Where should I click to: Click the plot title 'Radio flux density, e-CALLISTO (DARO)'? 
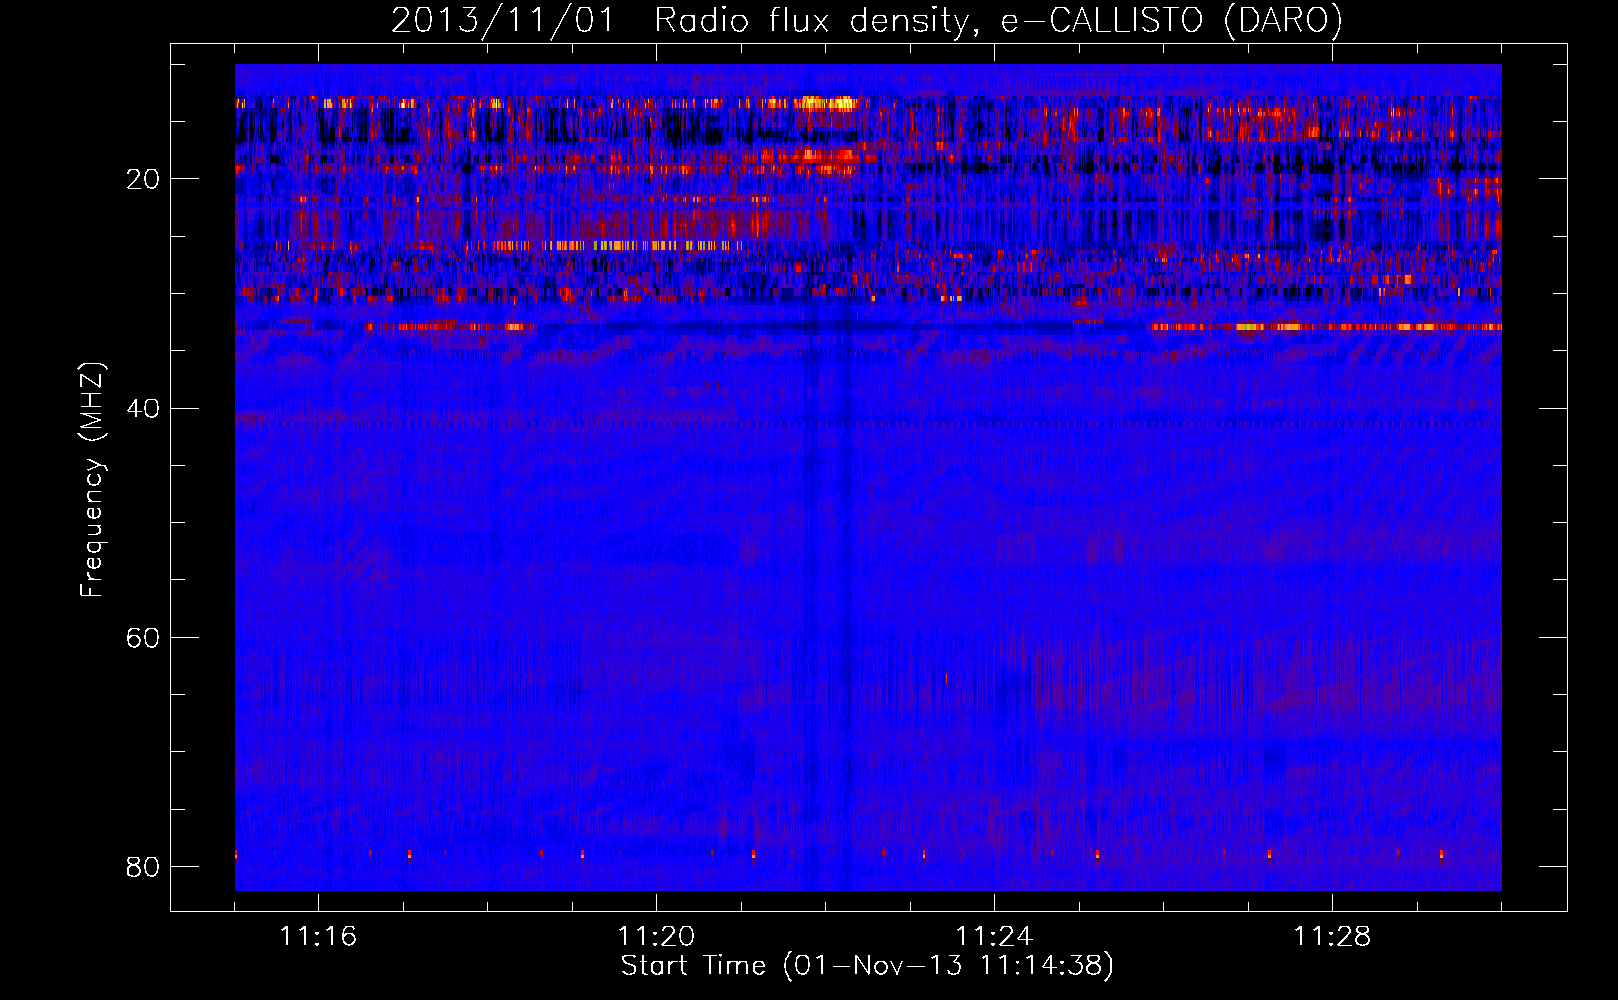999,20
